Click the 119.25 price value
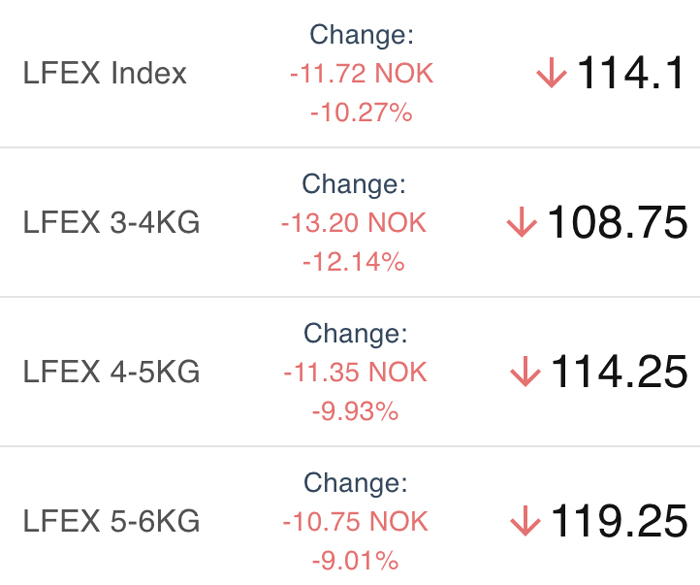The image size is (700, 585). point(619,521)
